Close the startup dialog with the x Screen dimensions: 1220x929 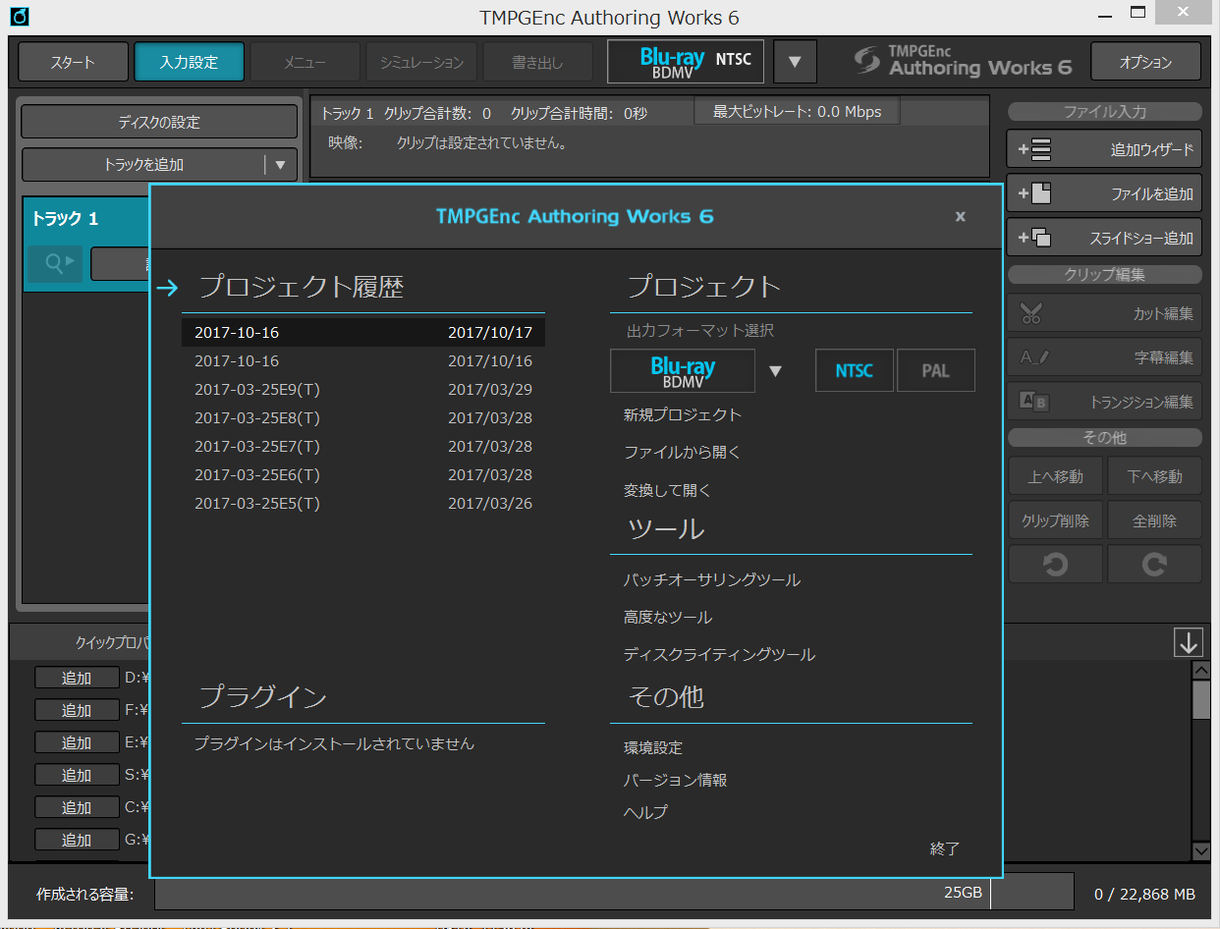[960, 216]
